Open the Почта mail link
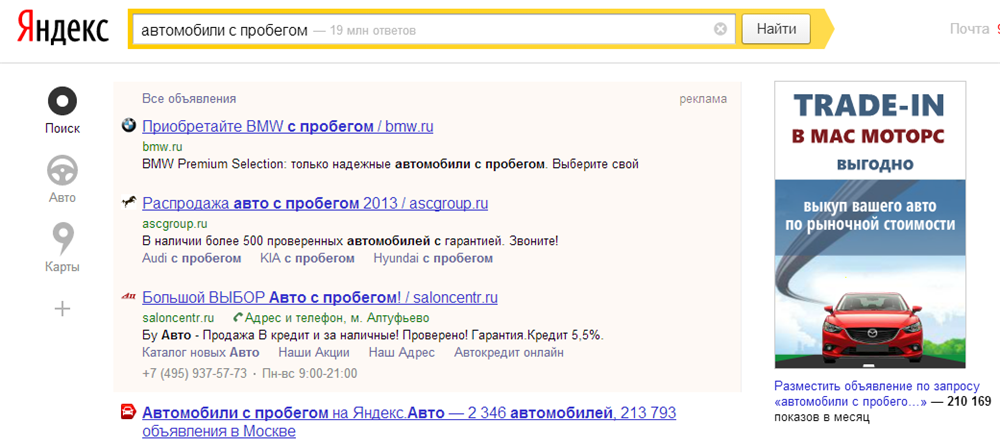Viewport: 1000px width, 447px height. tap(968, 29)
